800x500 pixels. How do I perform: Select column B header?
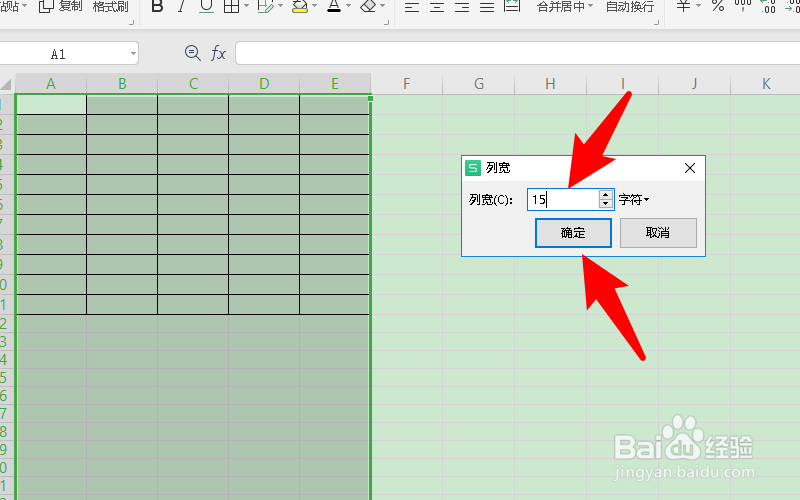122,84
